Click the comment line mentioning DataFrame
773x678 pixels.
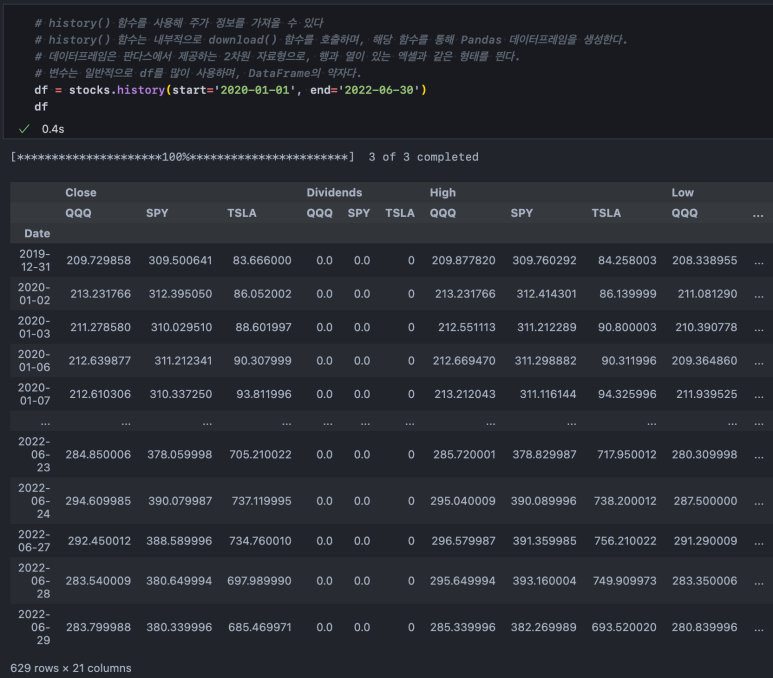[198, 73]
